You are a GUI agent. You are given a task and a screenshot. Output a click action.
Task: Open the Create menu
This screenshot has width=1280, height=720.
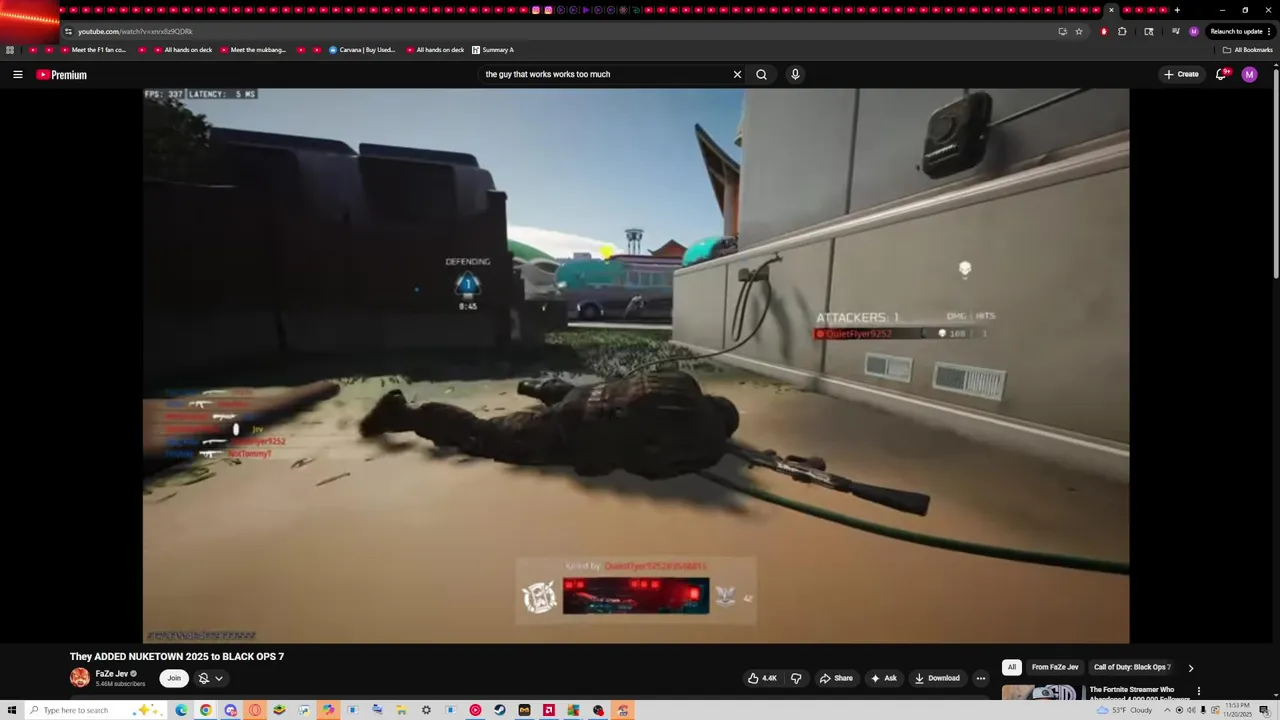pos(1181,74)
